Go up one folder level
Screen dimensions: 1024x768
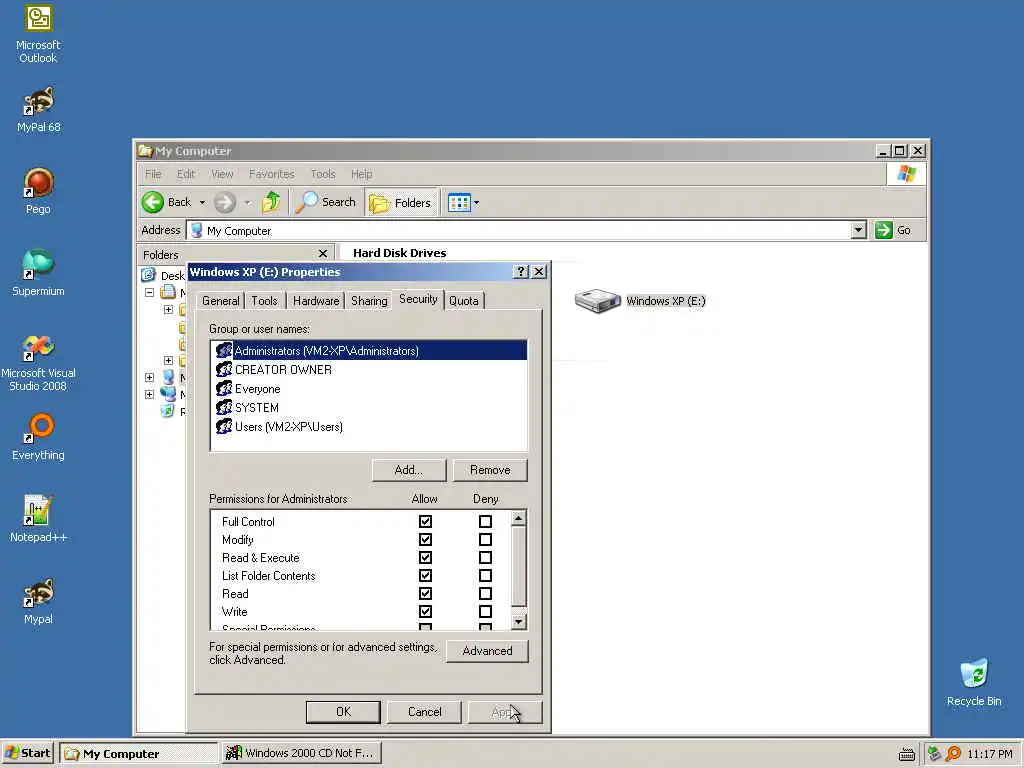(x=271, y=202)
